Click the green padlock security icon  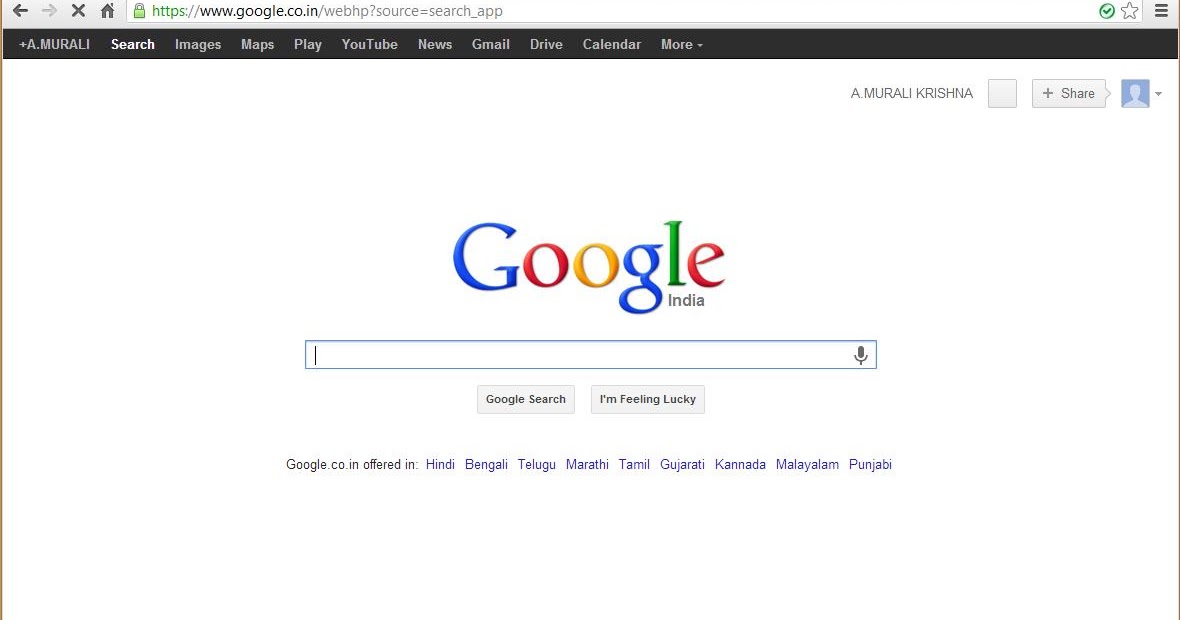[139, 11]
